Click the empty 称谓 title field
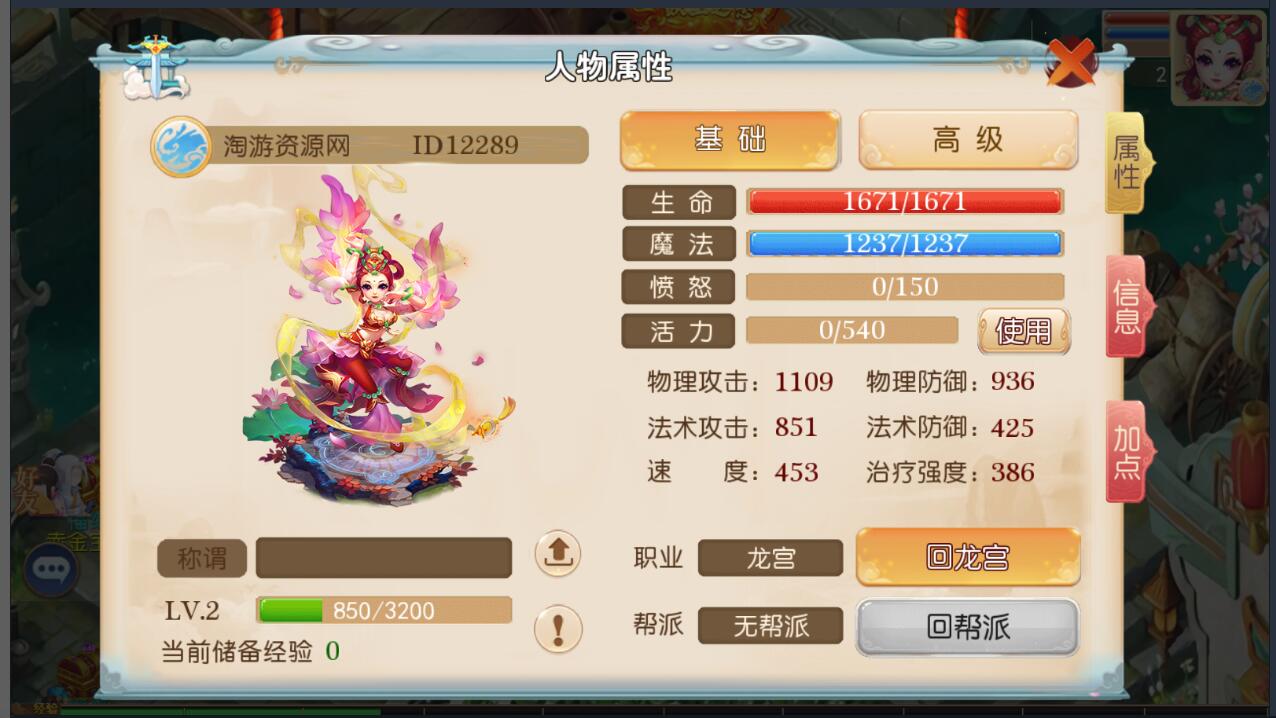This screenshot has width=1276, height=718. [384, 558]
